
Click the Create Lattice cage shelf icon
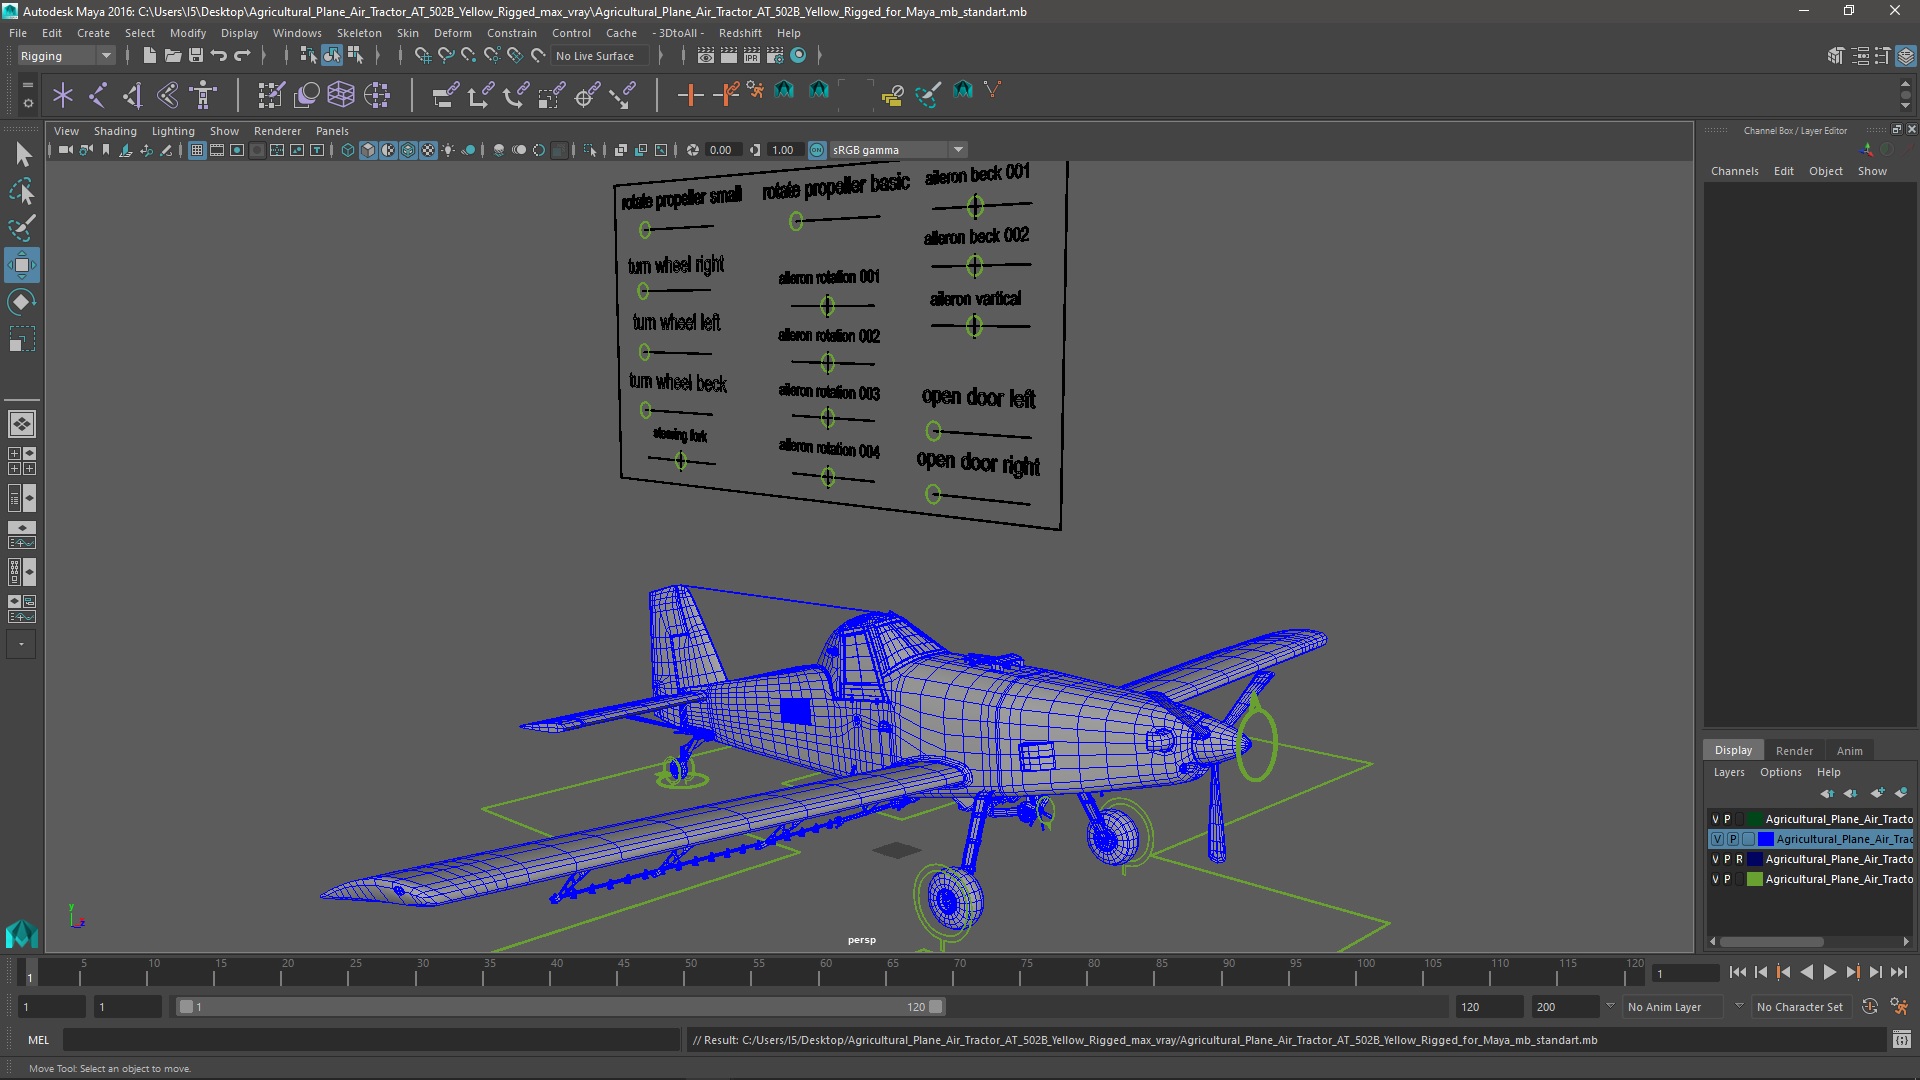[341, 95]
